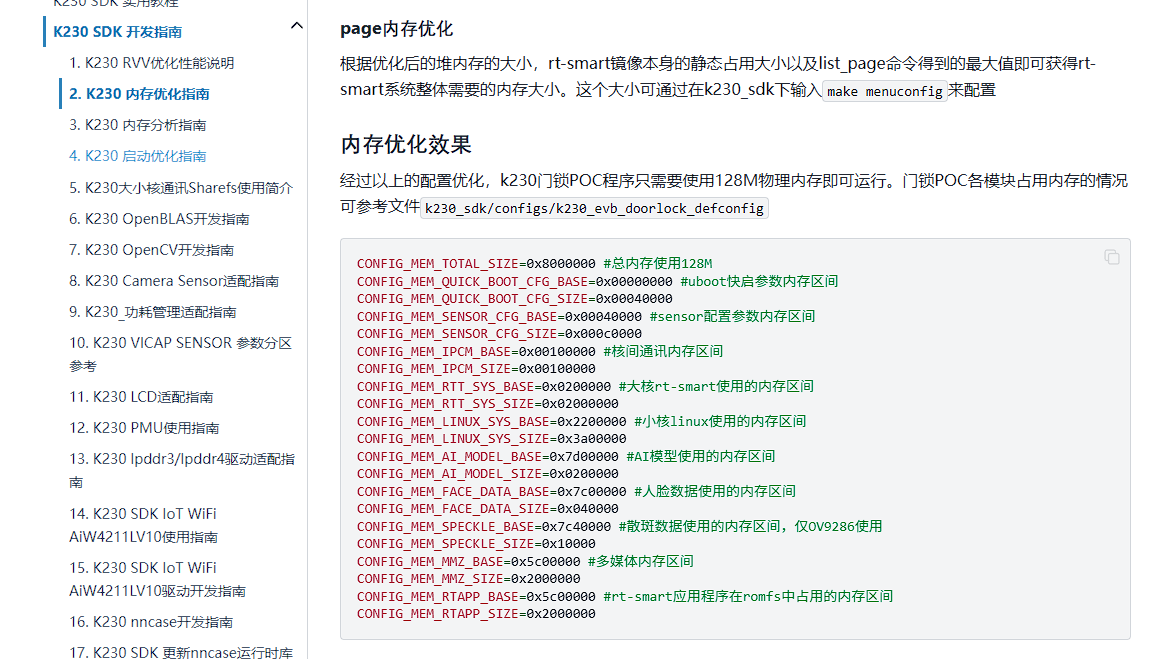Viewport: 1156px width, 659px height.
Task: Navigate to 6. K230 OpenBLAS开发指南
Action: 159,219
